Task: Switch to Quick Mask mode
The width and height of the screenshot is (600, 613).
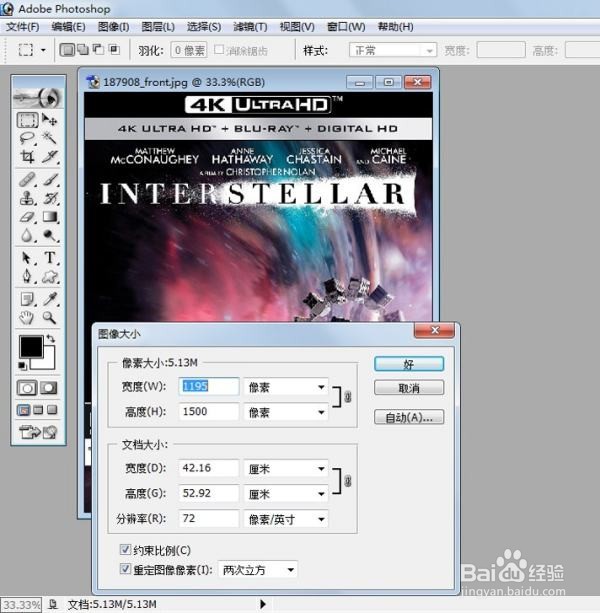Action: pyautogui.click(x=49, y=388)
